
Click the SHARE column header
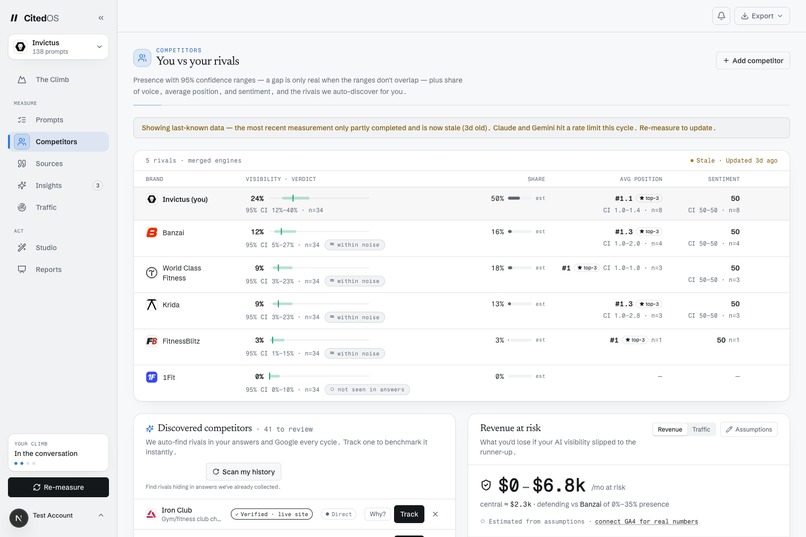536,179
